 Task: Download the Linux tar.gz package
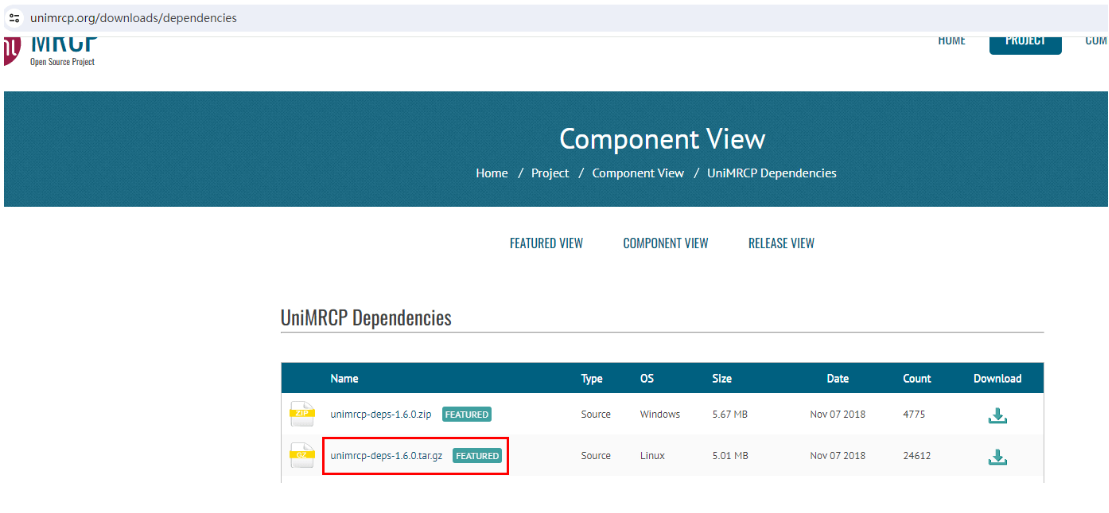point(997,457)
